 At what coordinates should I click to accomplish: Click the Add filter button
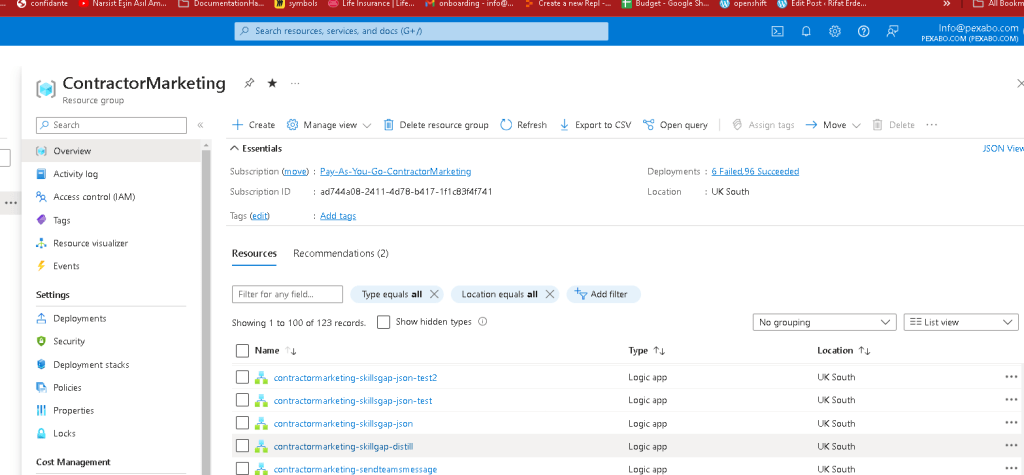(603, 294)
